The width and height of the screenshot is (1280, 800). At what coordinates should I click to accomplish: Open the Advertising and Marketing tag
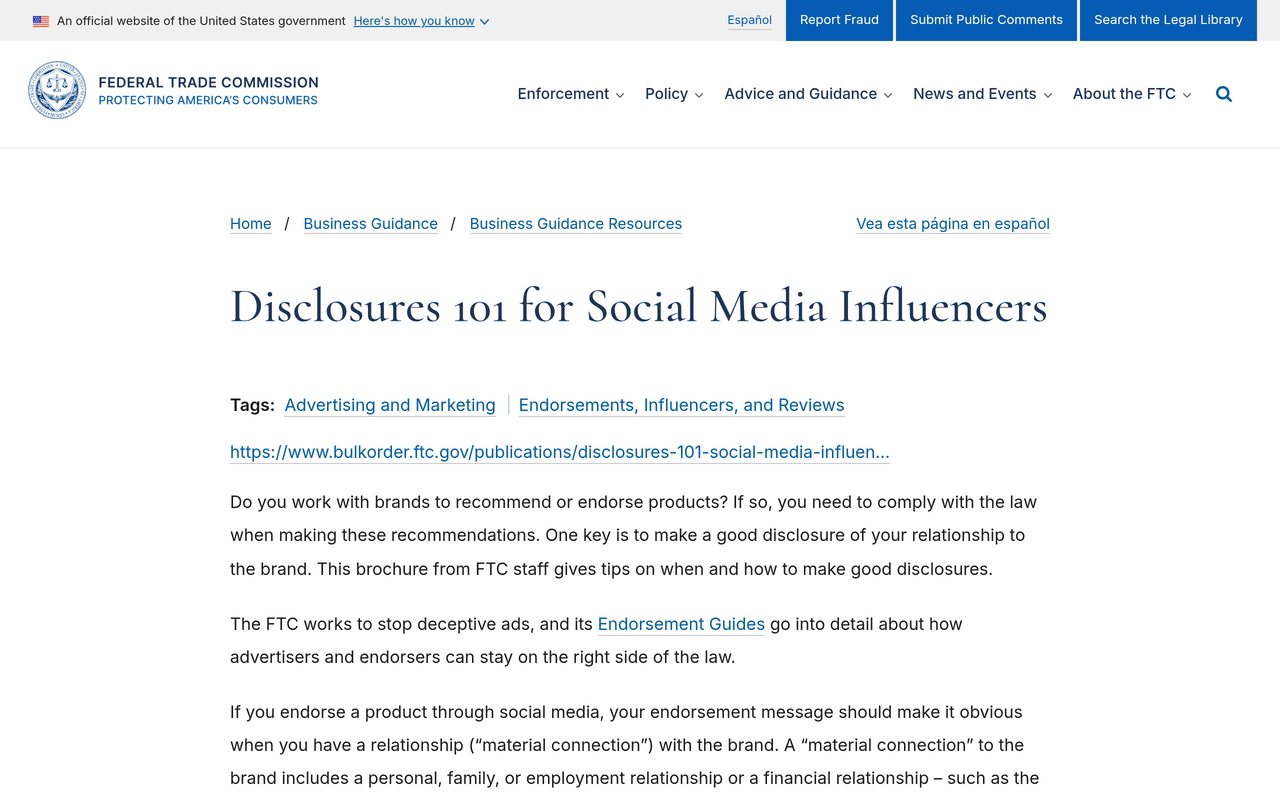tap(390, 405)
